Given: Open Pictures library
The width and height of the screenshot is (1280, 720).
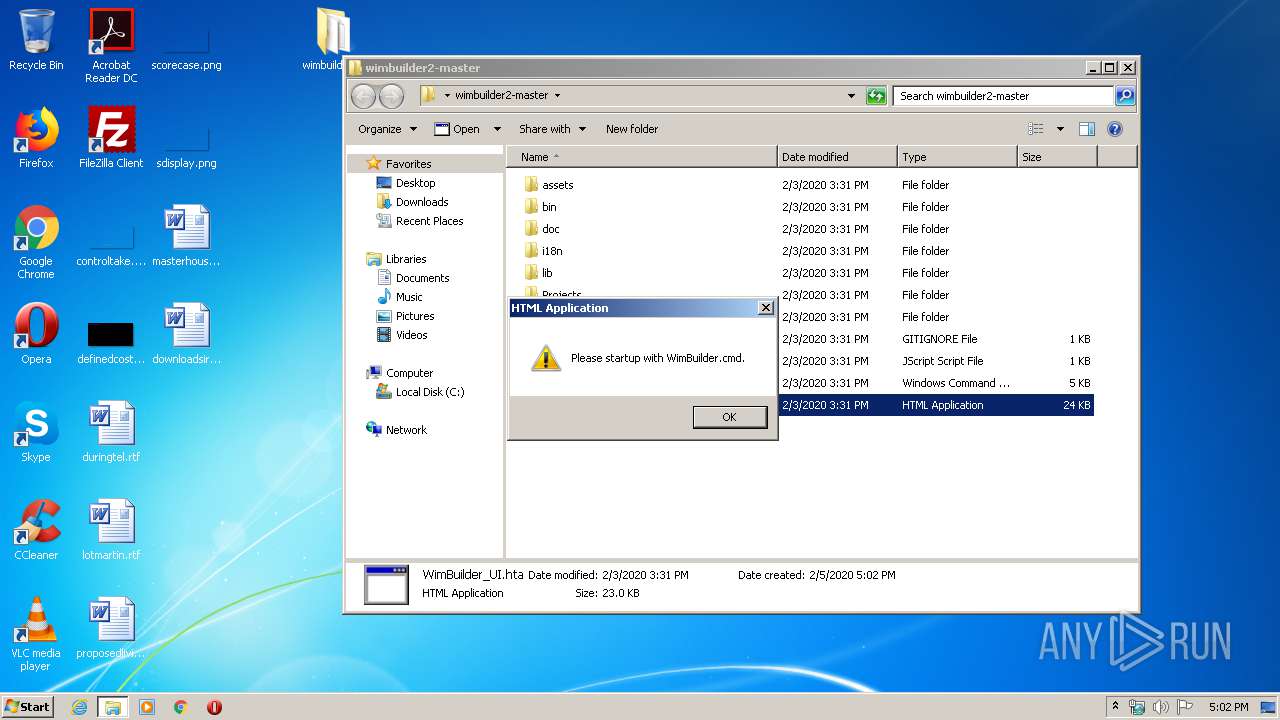Looking at the screenshot, I should (x=405, y=316).
